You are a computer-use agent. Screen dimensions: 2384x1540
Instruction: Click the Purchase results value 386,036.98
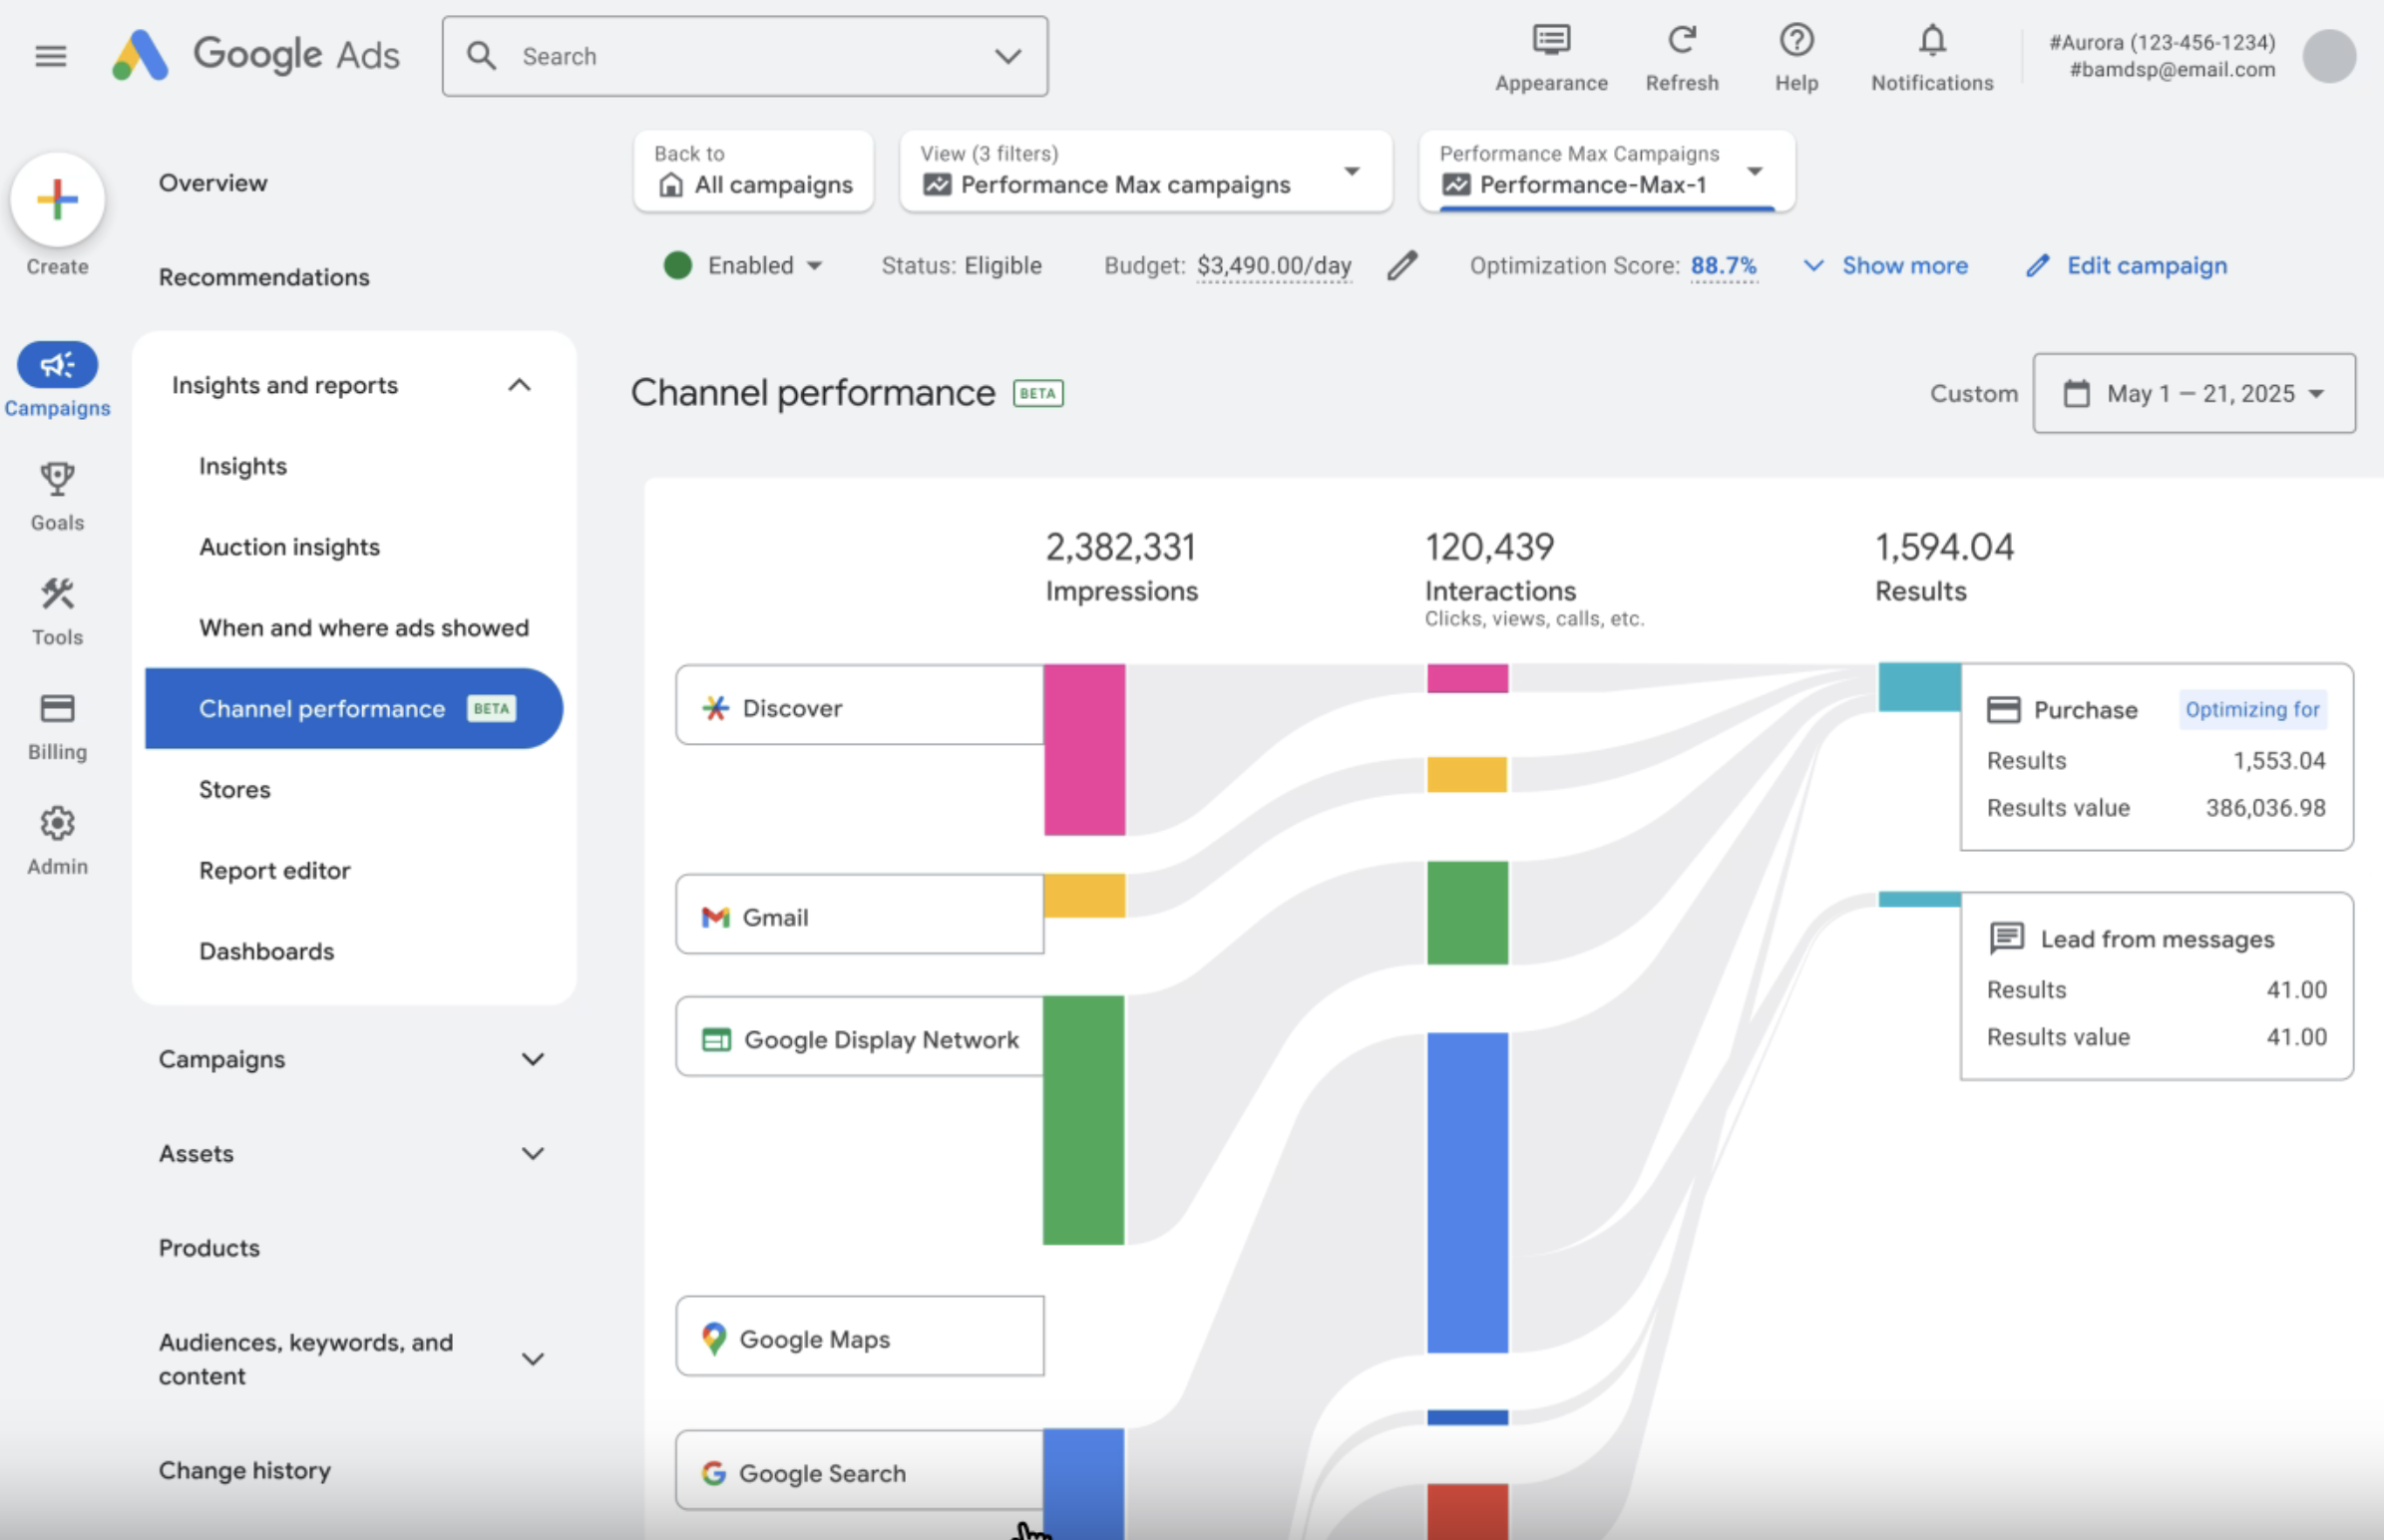(2265, 807)
